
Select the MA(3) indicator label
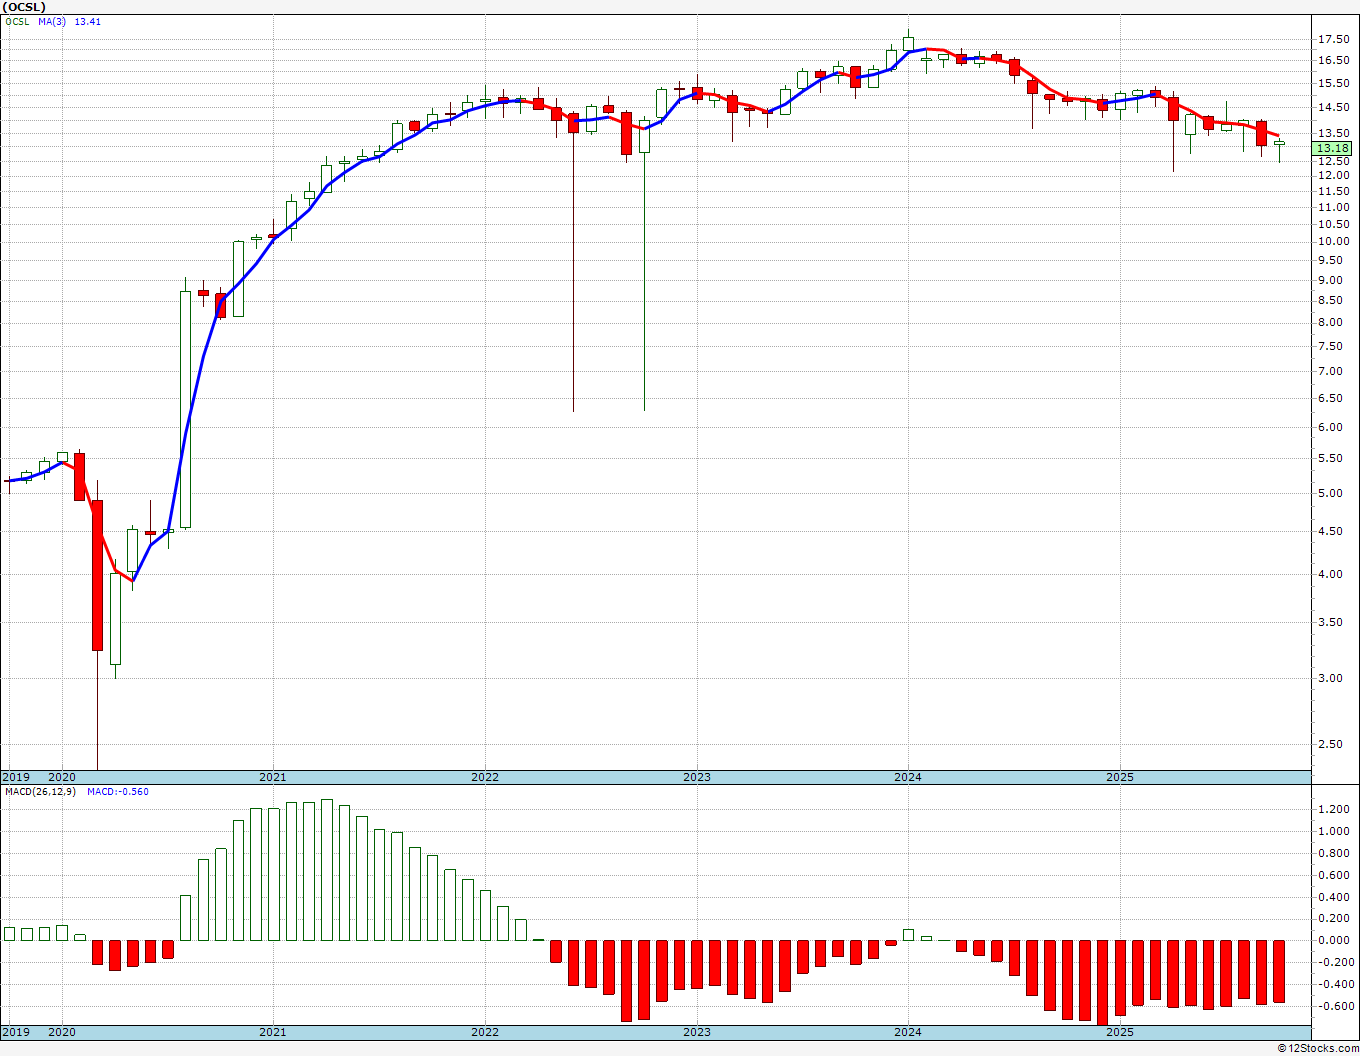[x=52, y=21]
